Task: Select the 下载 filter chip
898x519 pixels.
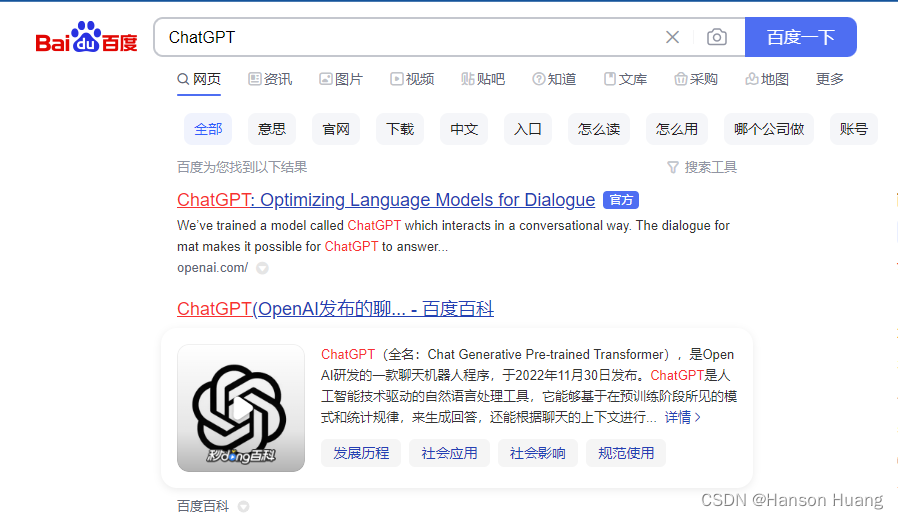Action: point(400,129)
